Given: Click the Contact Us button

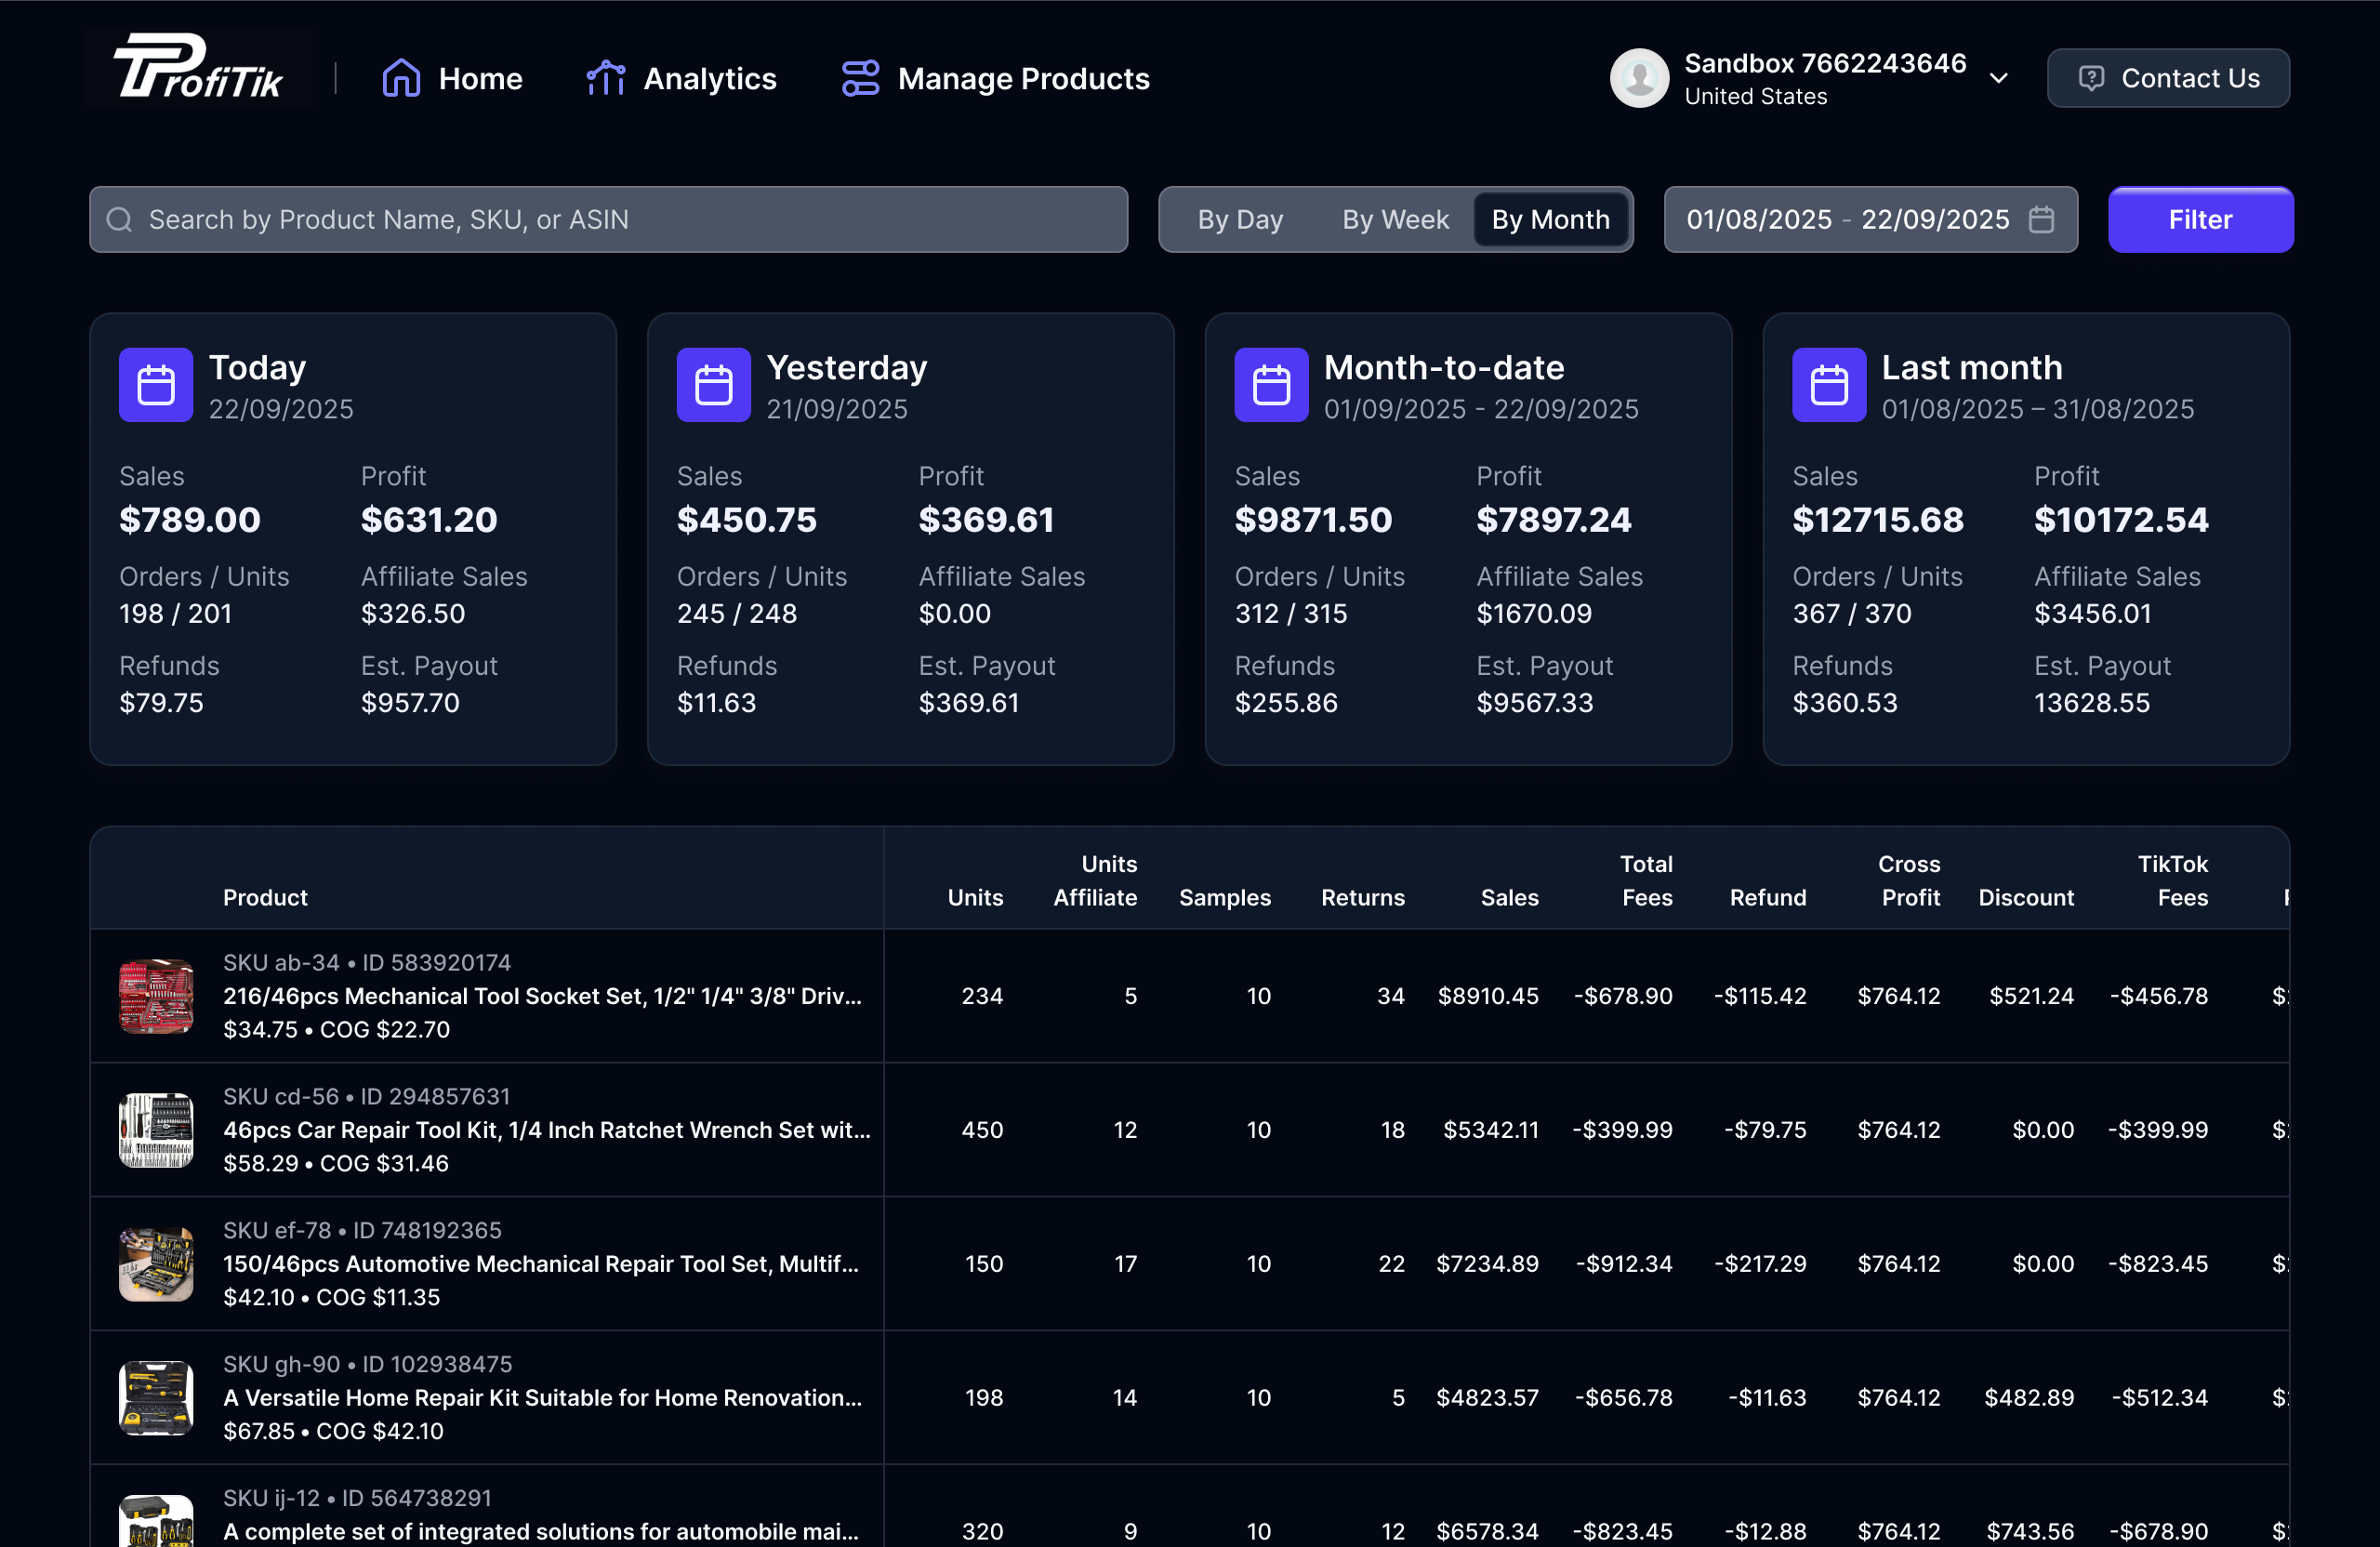Looking at the screenshot, I should 2168,78.
